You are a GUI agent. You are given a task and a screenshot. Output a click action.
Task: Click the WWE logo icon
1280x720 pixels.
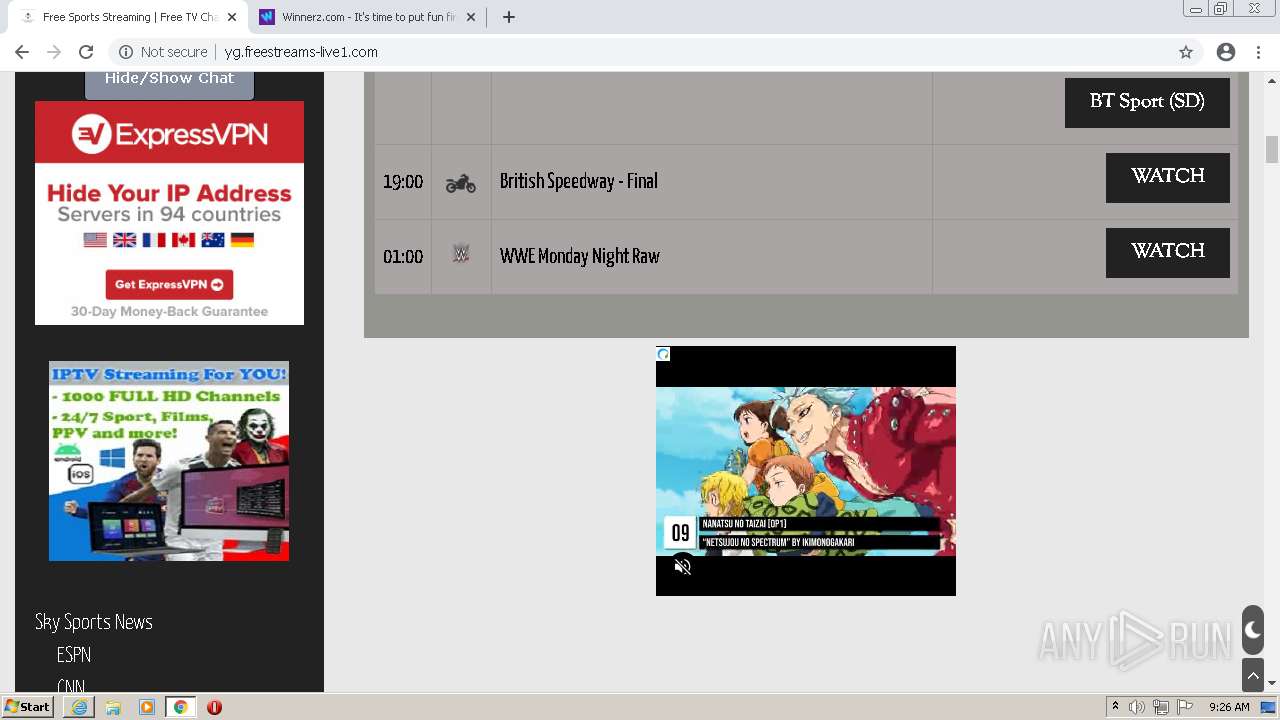tap(460, 254)
